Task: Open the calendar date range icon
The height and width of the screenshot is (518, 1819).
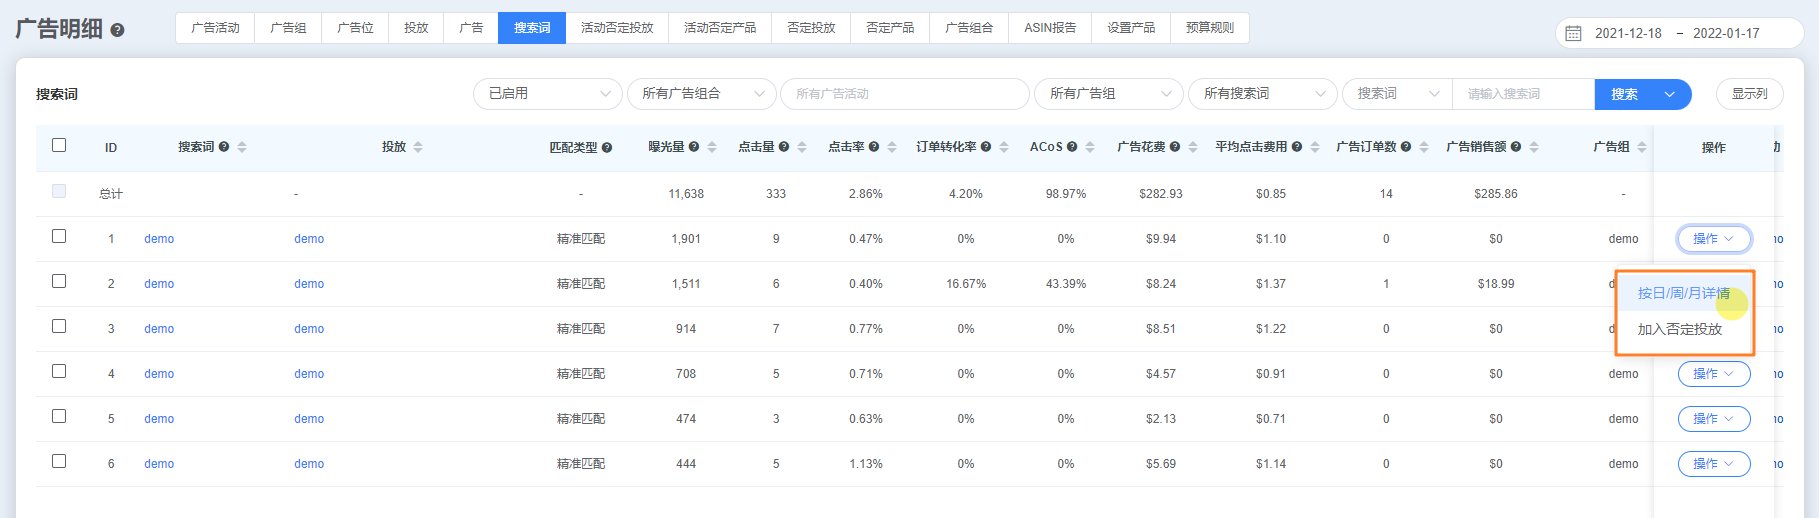Action: coord(1573,33)
